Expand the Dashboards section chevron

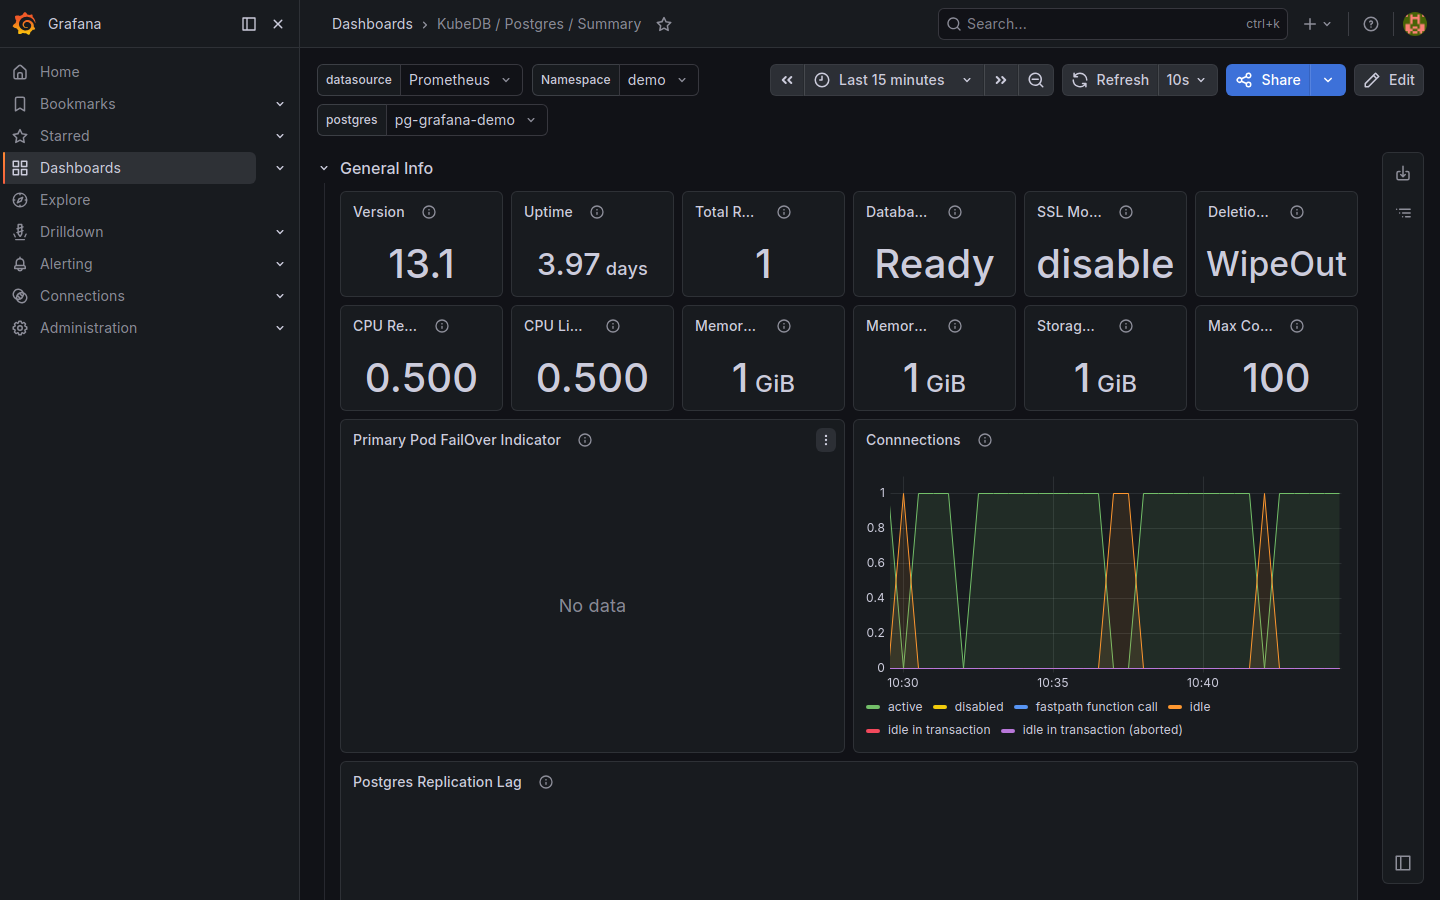[280, 168]
